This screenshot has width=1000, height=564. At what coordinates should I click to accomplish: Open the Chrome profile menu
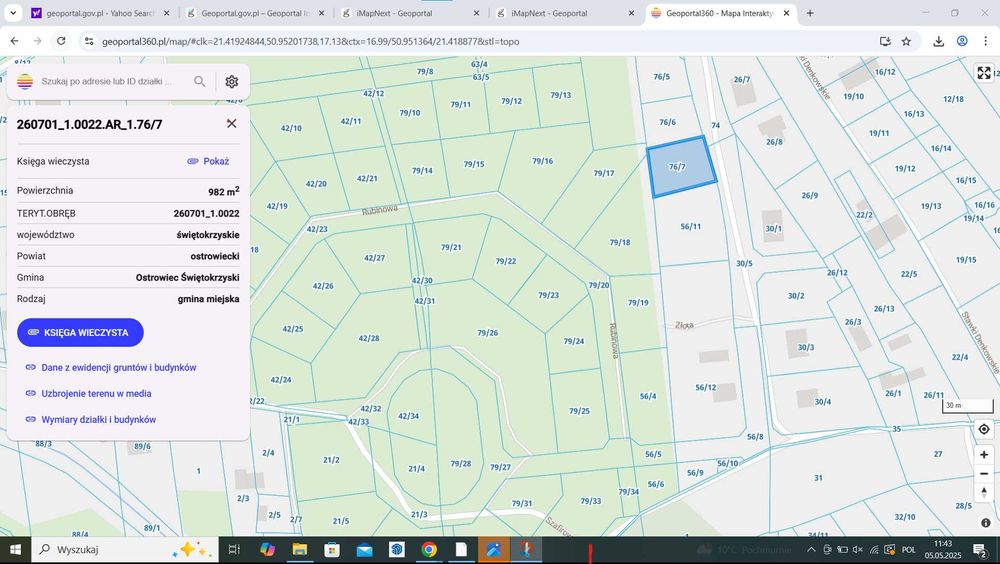(x=962, y=41)
